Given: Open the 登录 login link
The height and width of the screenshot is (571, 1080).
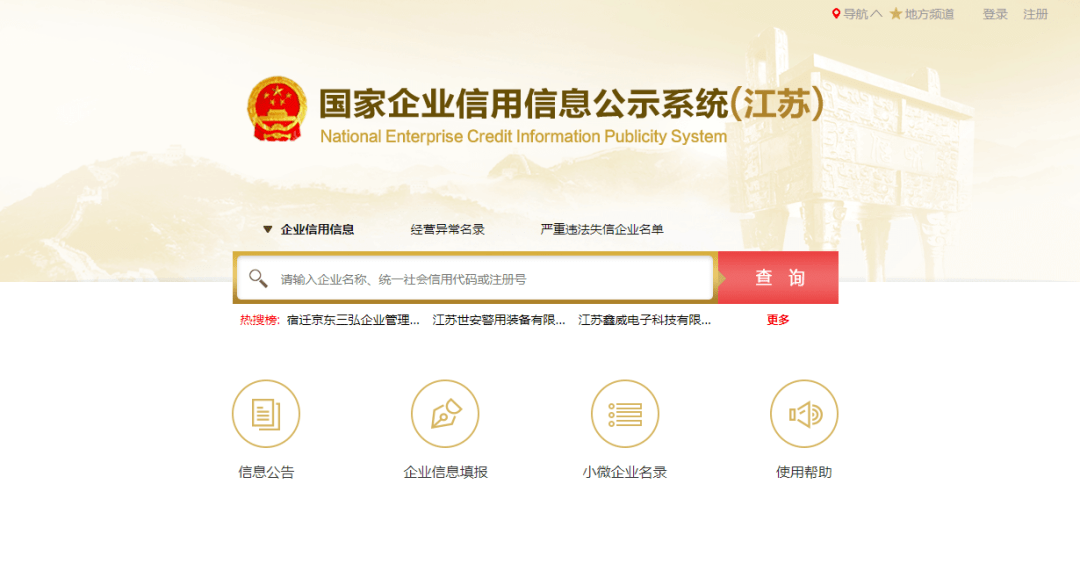Looking at the screenshot, I should (x=995, y=14).
